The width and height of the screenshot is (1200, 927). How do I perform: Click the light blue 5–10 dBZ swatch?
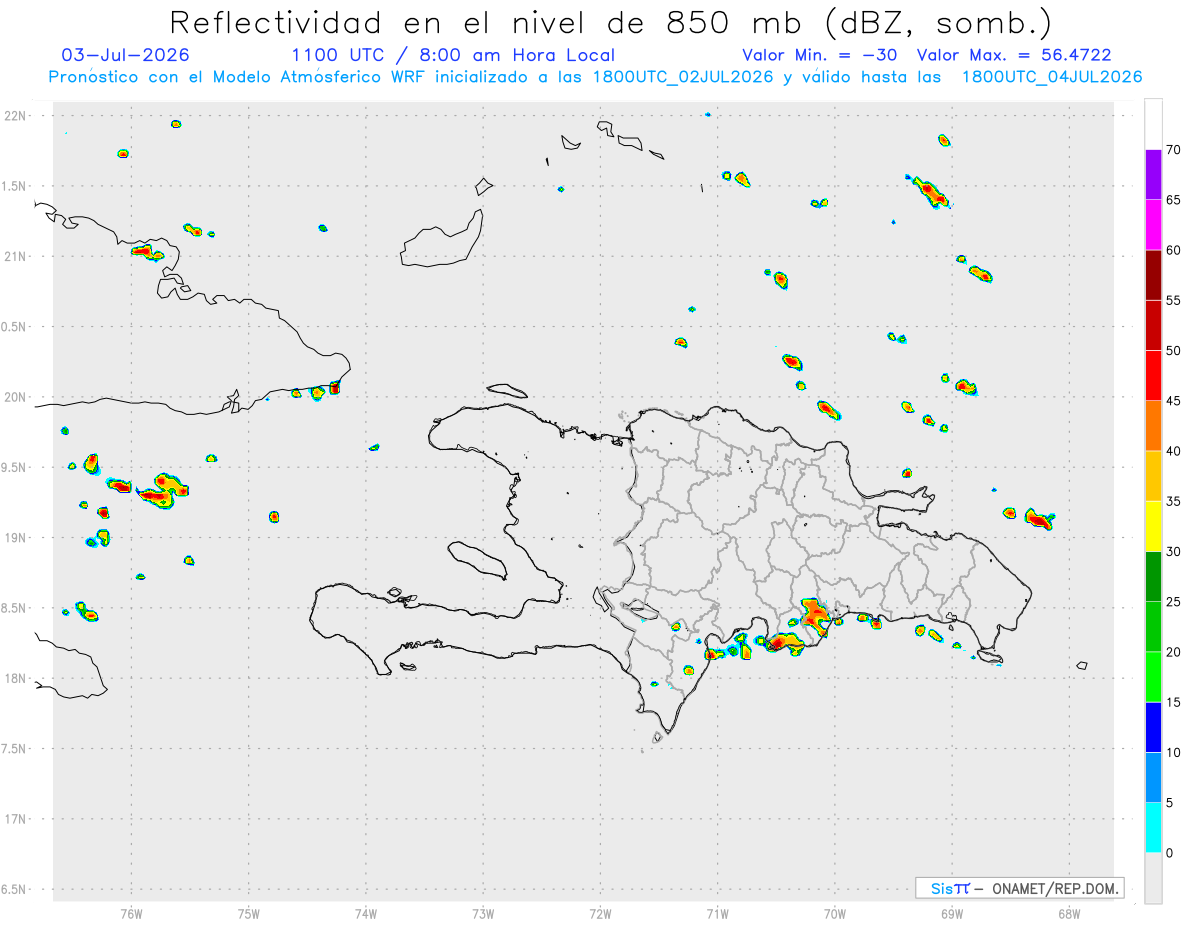1153,777
